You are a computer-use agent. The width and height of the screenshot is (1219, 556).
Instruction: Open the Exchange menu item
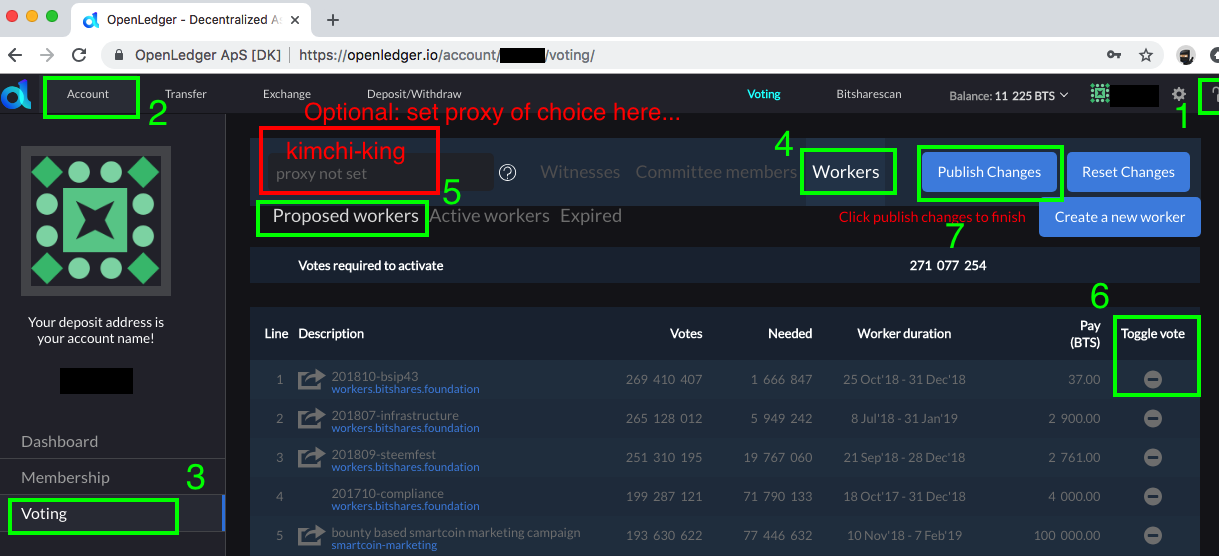pos(287,94)
